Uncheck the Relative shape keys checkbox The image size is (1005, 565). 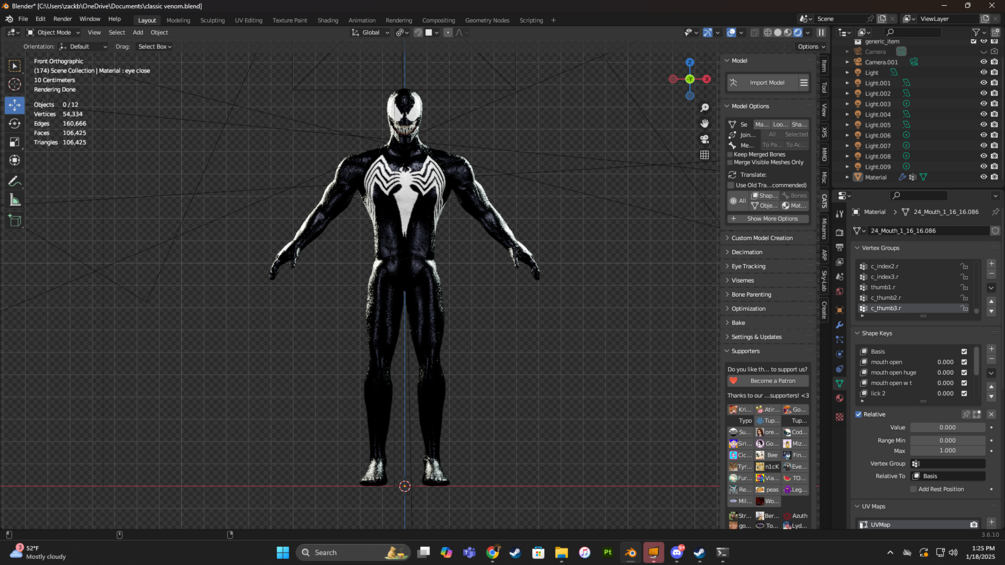tap(858, 414)
